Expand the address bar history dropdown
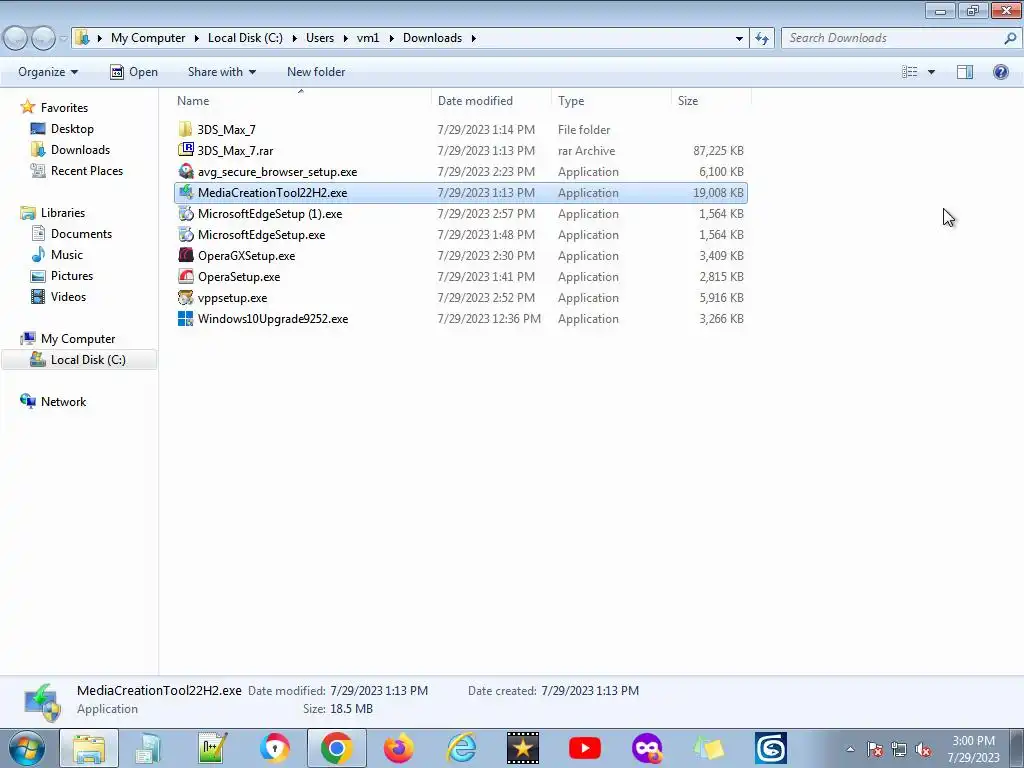Image resolution: width=1024 pixels, height=768 pixels. (x=739, y=38)
